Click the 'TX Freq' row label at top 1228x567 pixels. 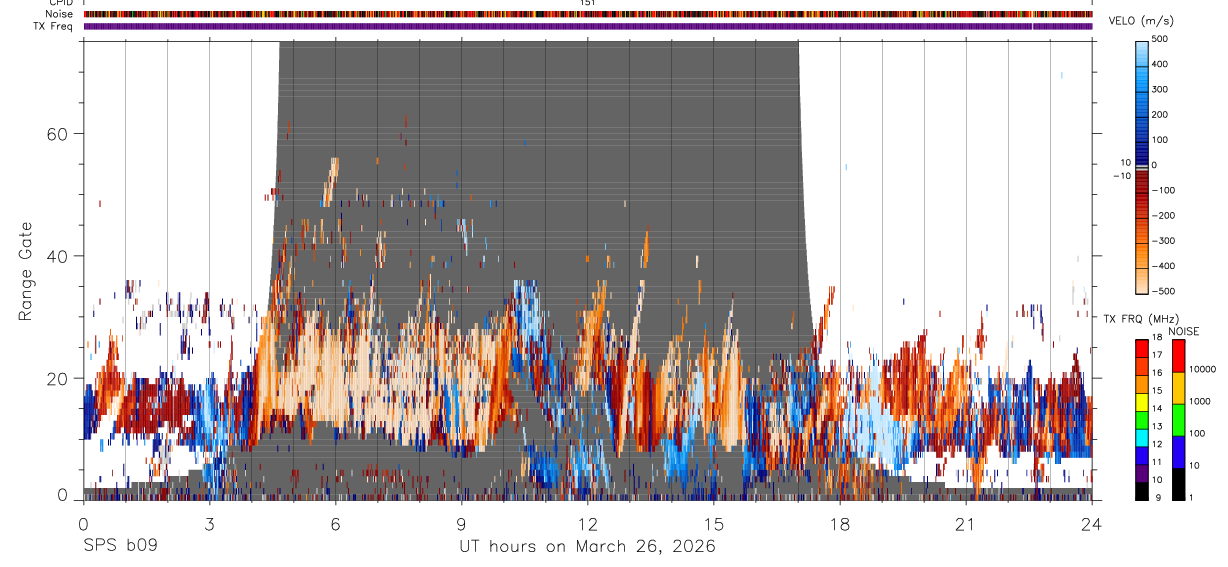[x=55, y=26]
